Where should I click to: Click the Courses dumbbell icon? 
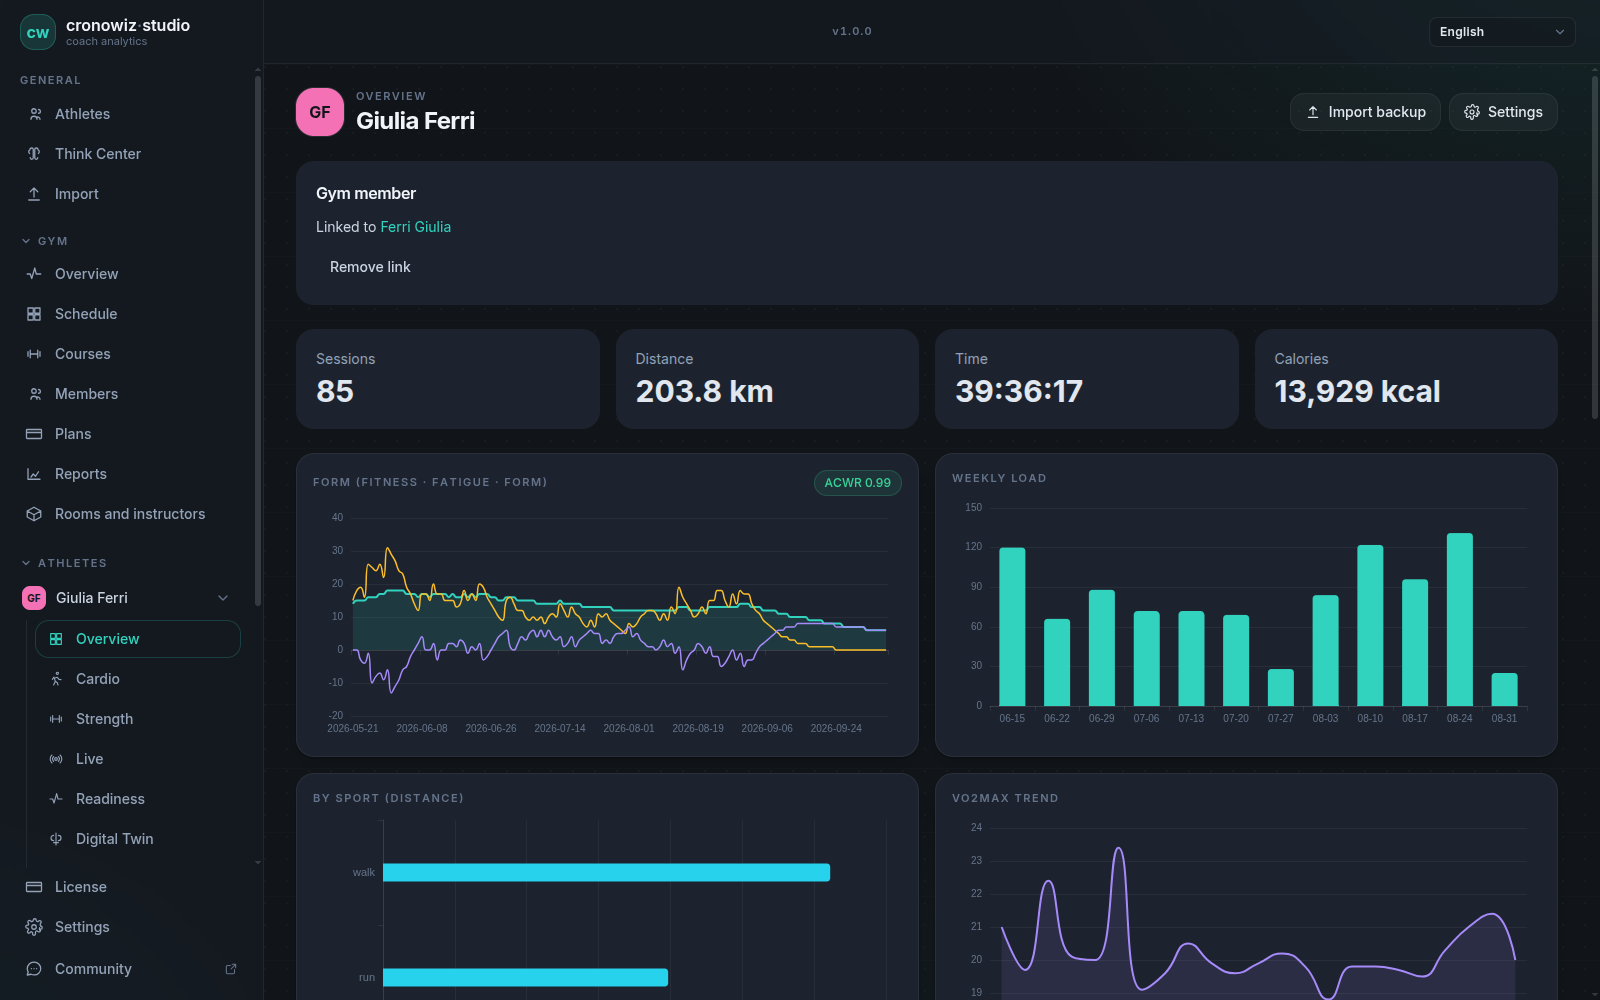pos(34,354)
